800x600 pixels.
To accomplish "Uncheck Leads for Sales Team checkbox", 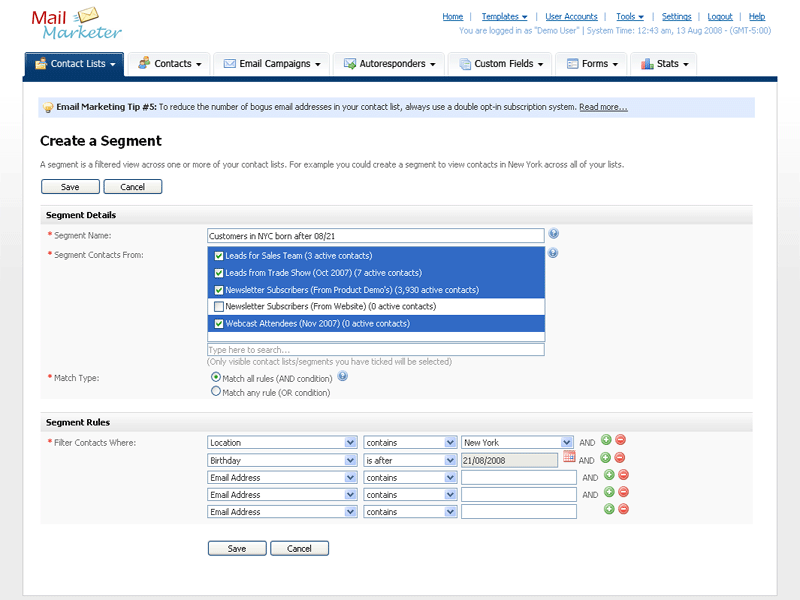I will point(219,256).
